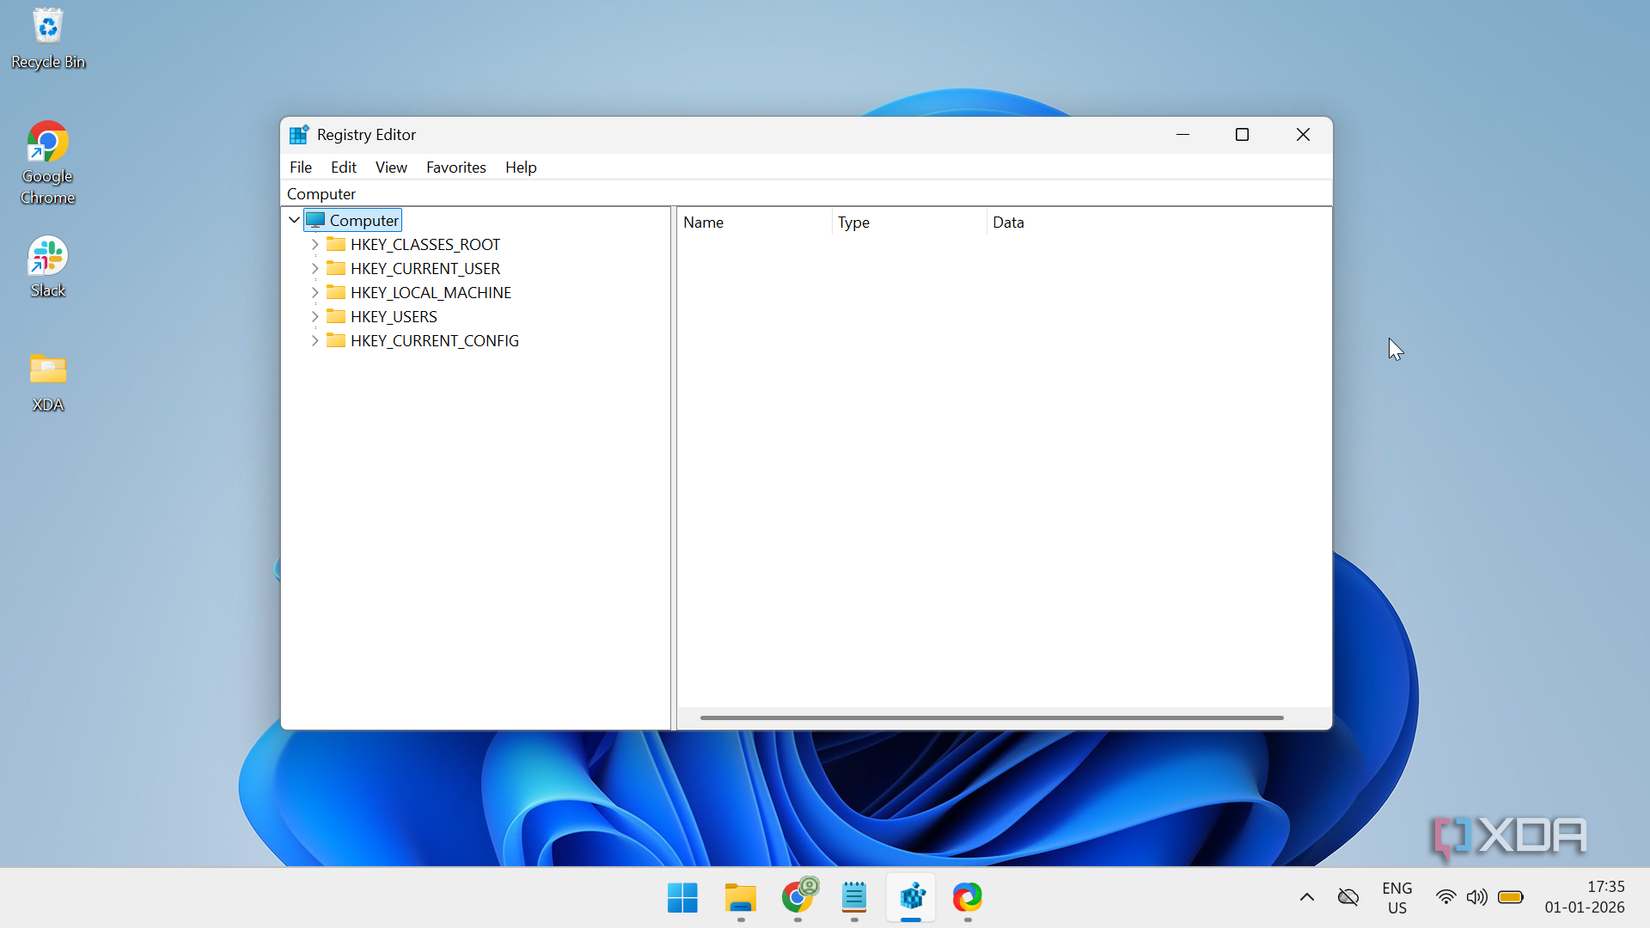Open File Explorer from the taskbar

tap(740, 898)
